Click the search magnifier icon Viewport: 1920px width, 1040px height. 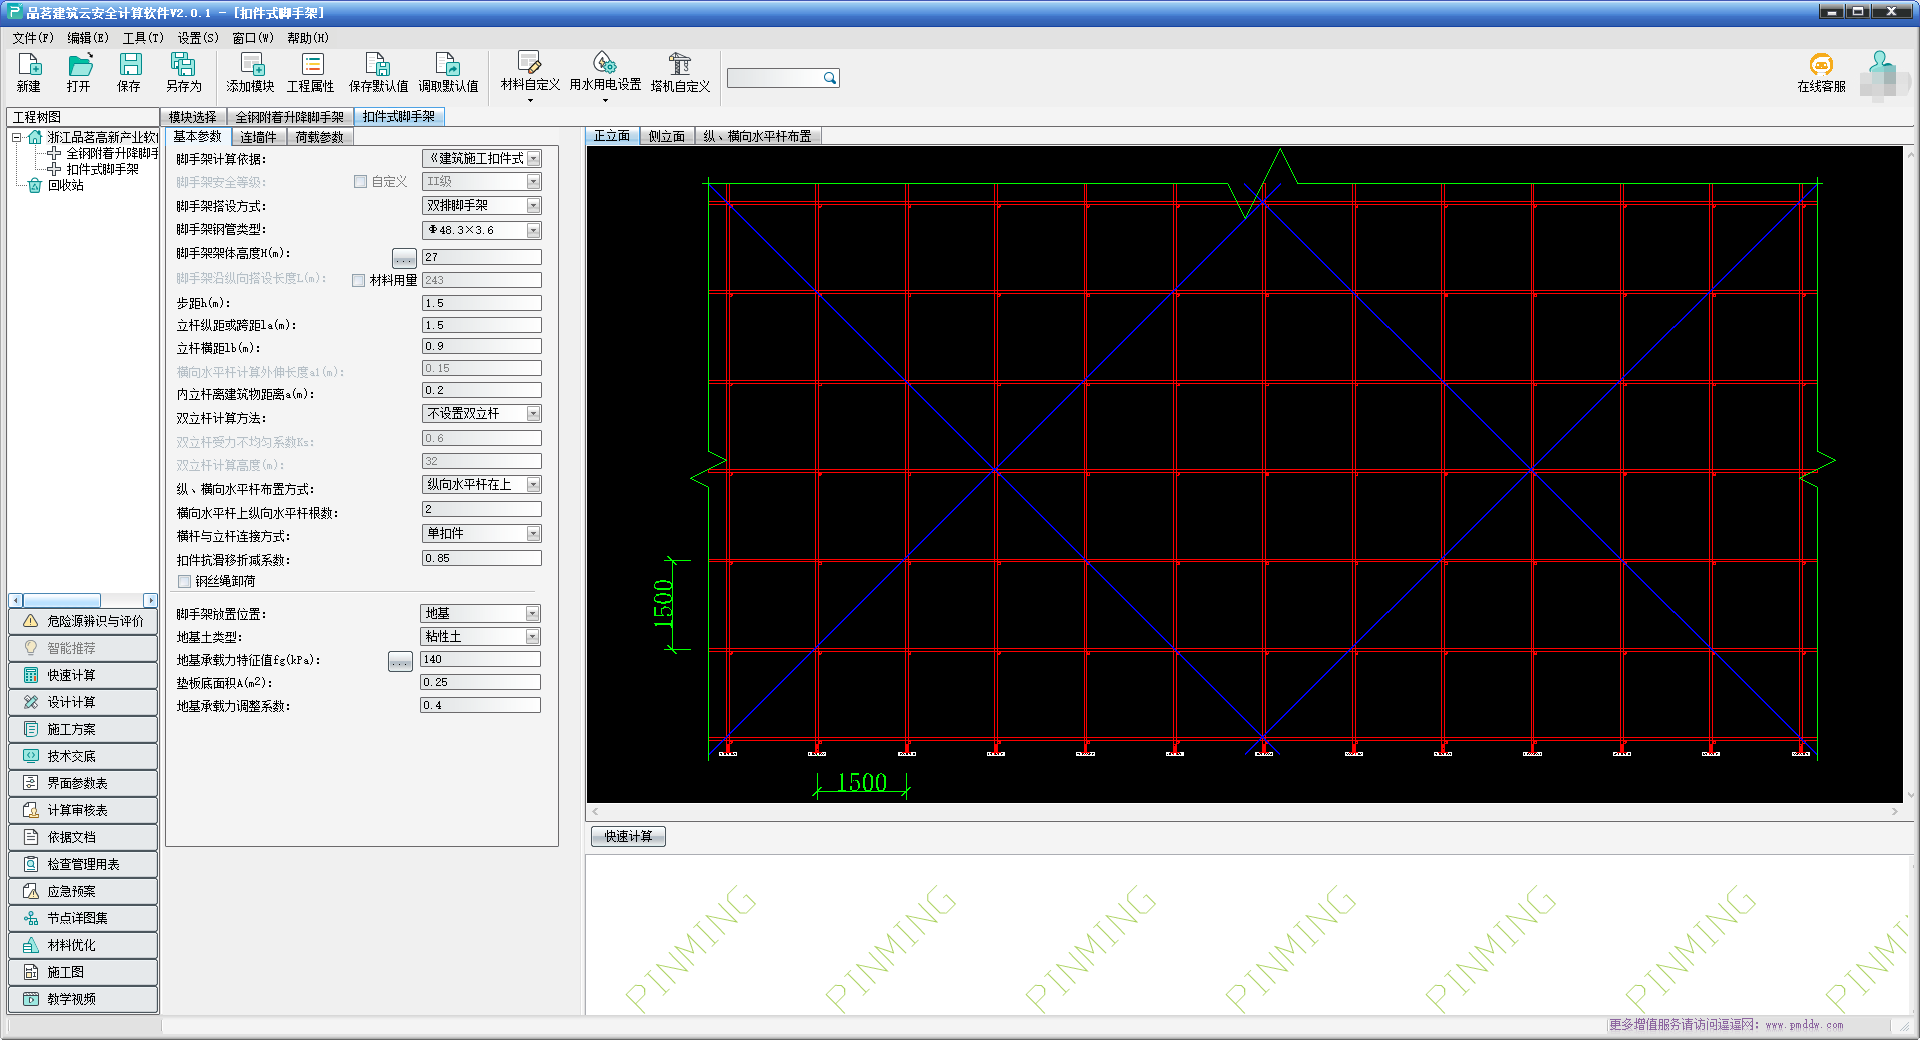[x=829, y=78]
